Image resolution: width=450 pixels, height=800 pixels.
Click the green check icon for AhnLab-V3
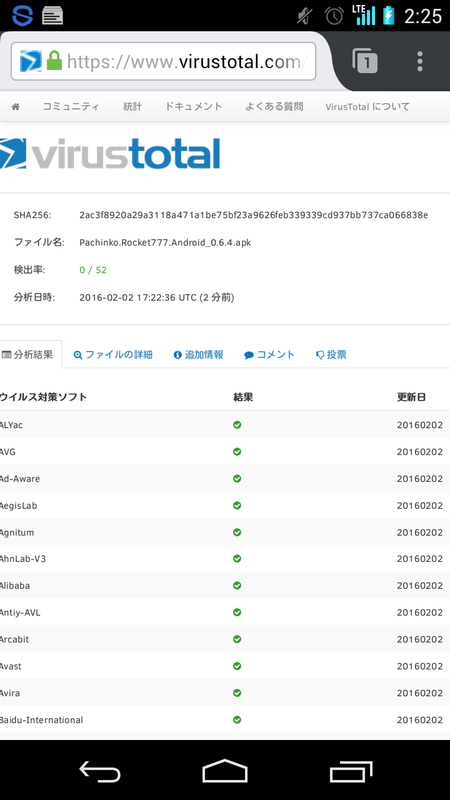[237, 559]
